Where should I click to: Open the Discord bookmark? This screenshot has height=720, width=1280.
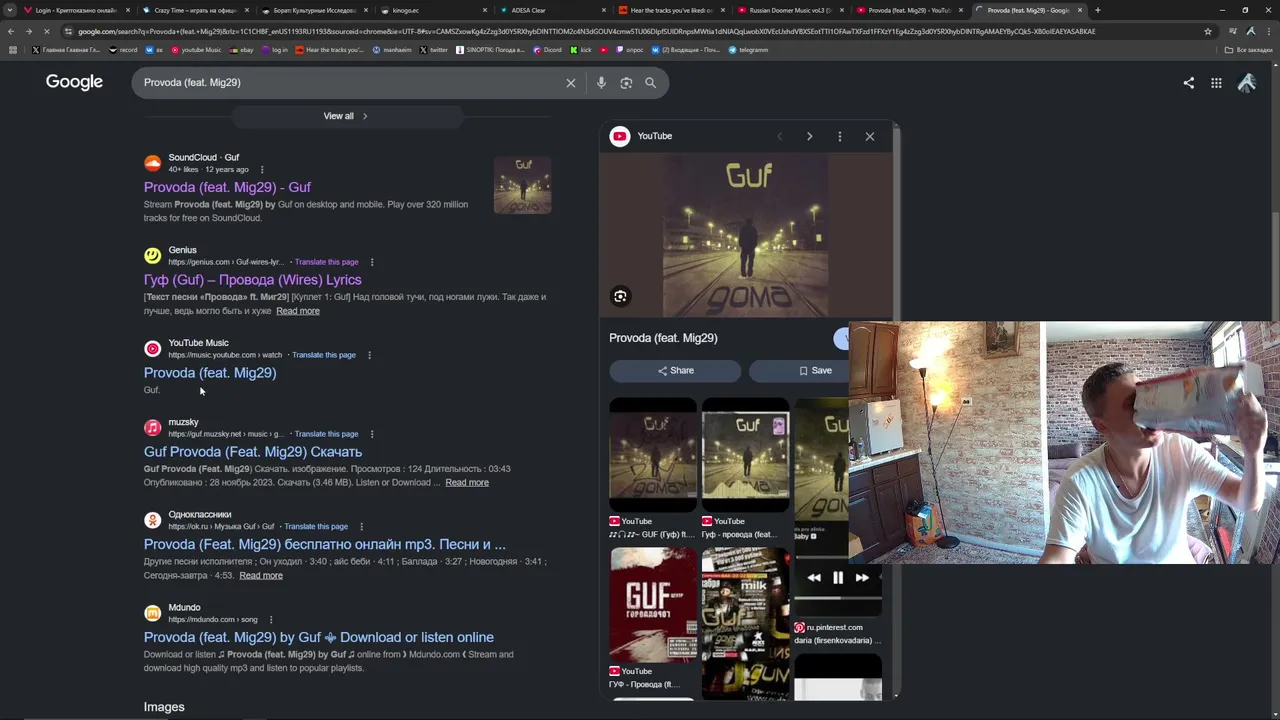(548, 50)
